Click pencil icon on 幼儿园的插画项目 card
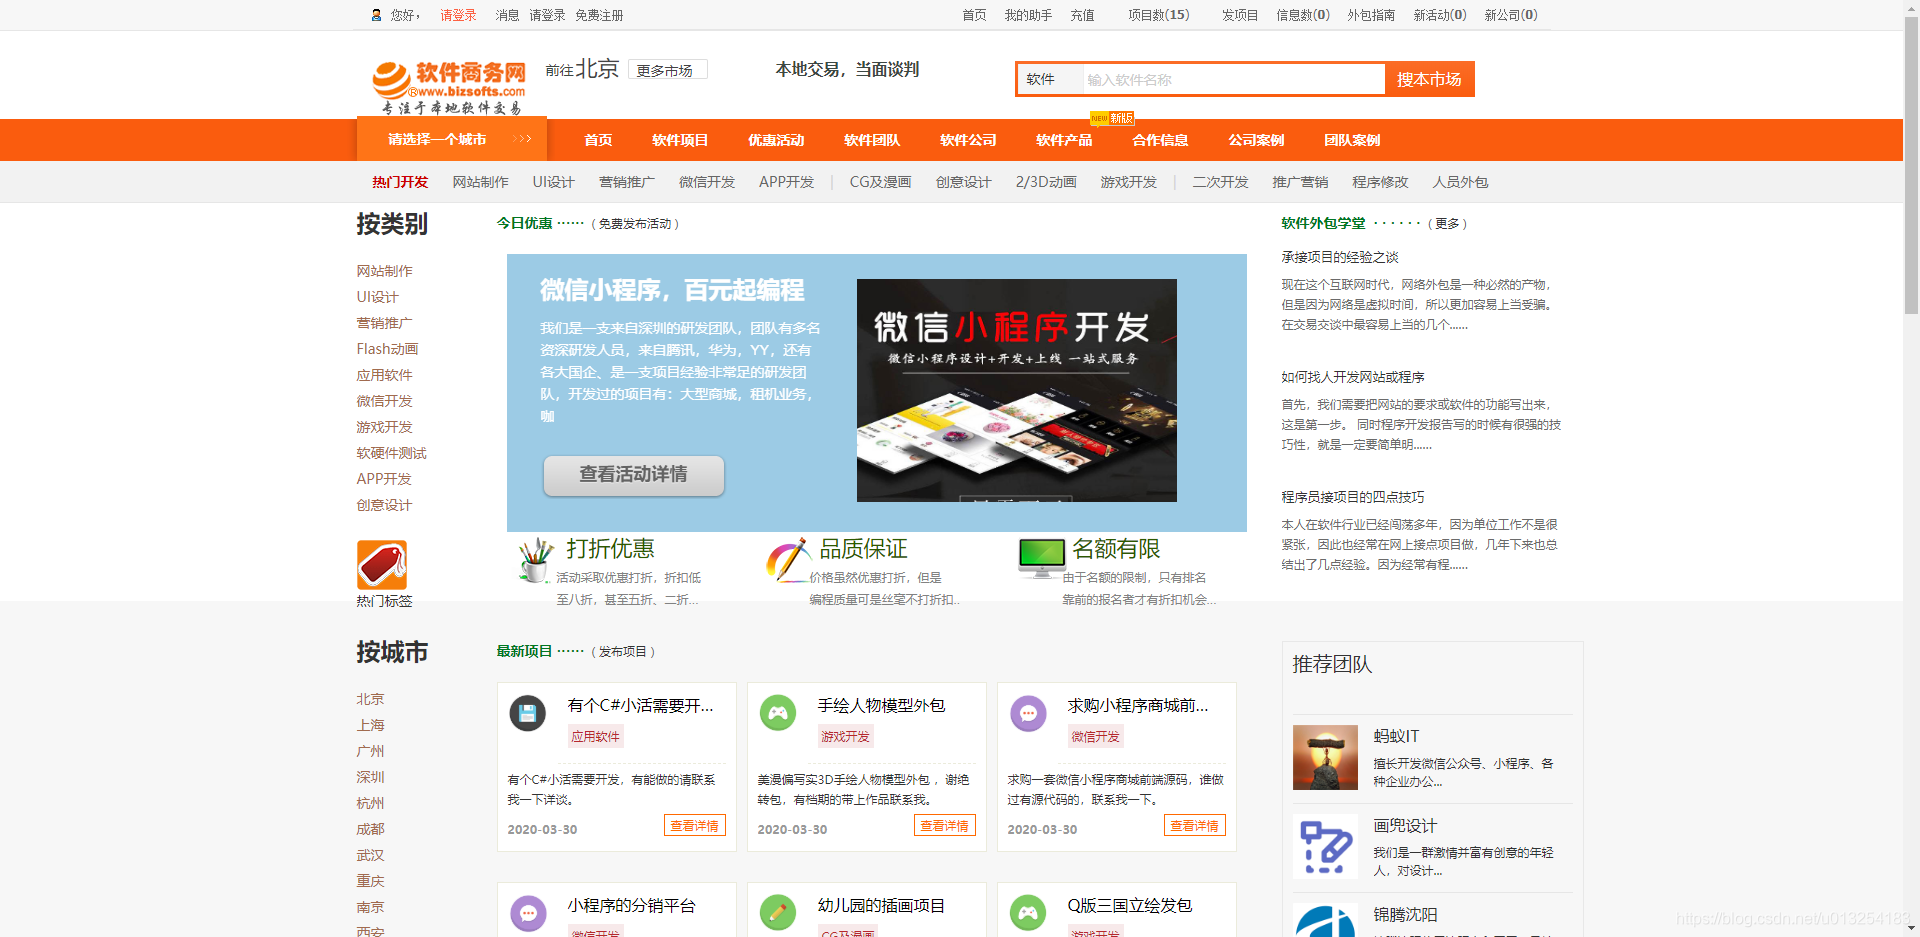This screenshot has height=937, width=1920. pos(778,913)
